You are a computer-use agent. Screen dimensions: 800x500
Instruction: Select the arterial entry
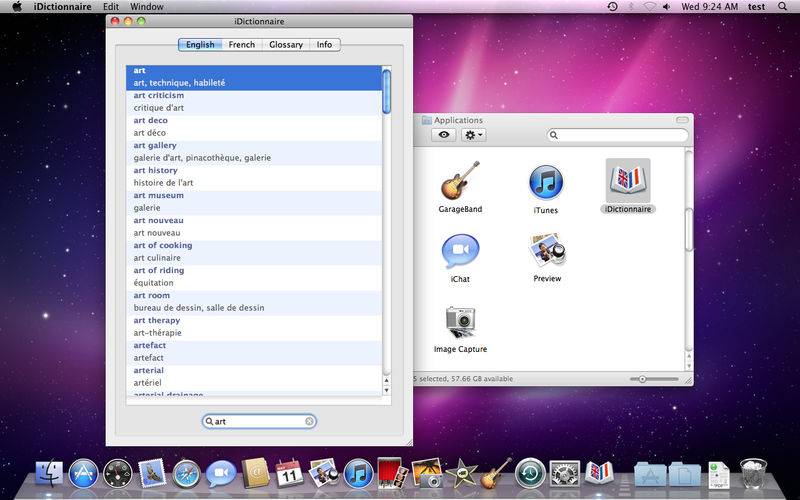tap(254, 377)
